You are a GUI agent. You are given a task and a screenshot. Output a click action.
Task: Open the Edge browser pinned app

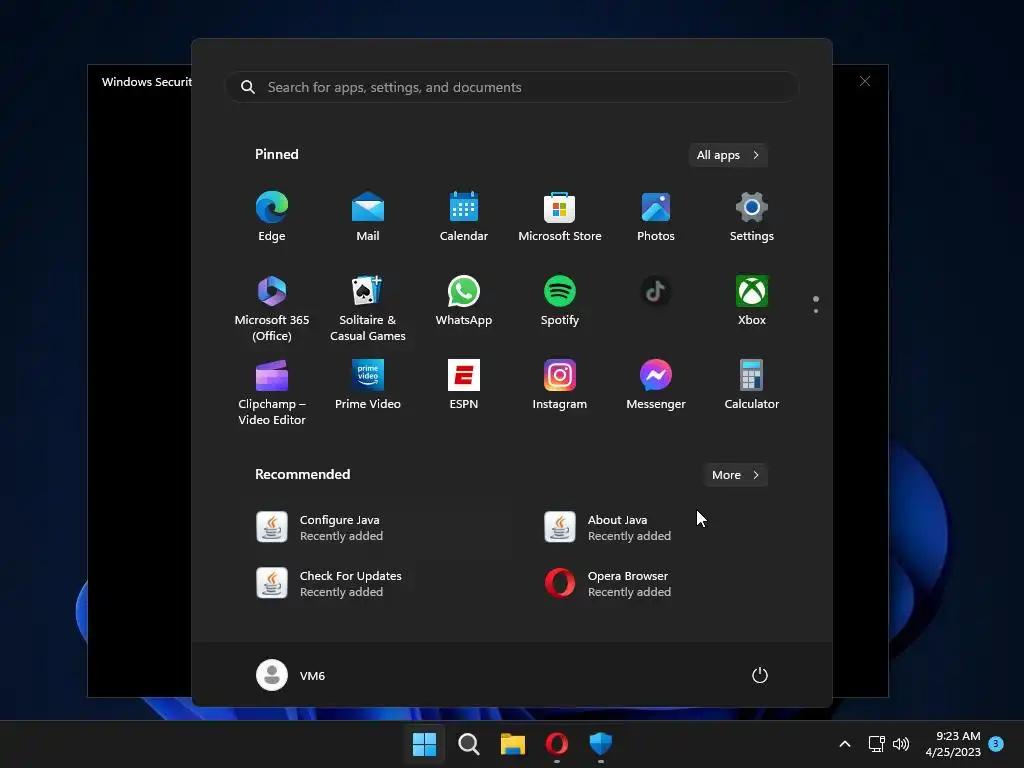coord(272,216)
